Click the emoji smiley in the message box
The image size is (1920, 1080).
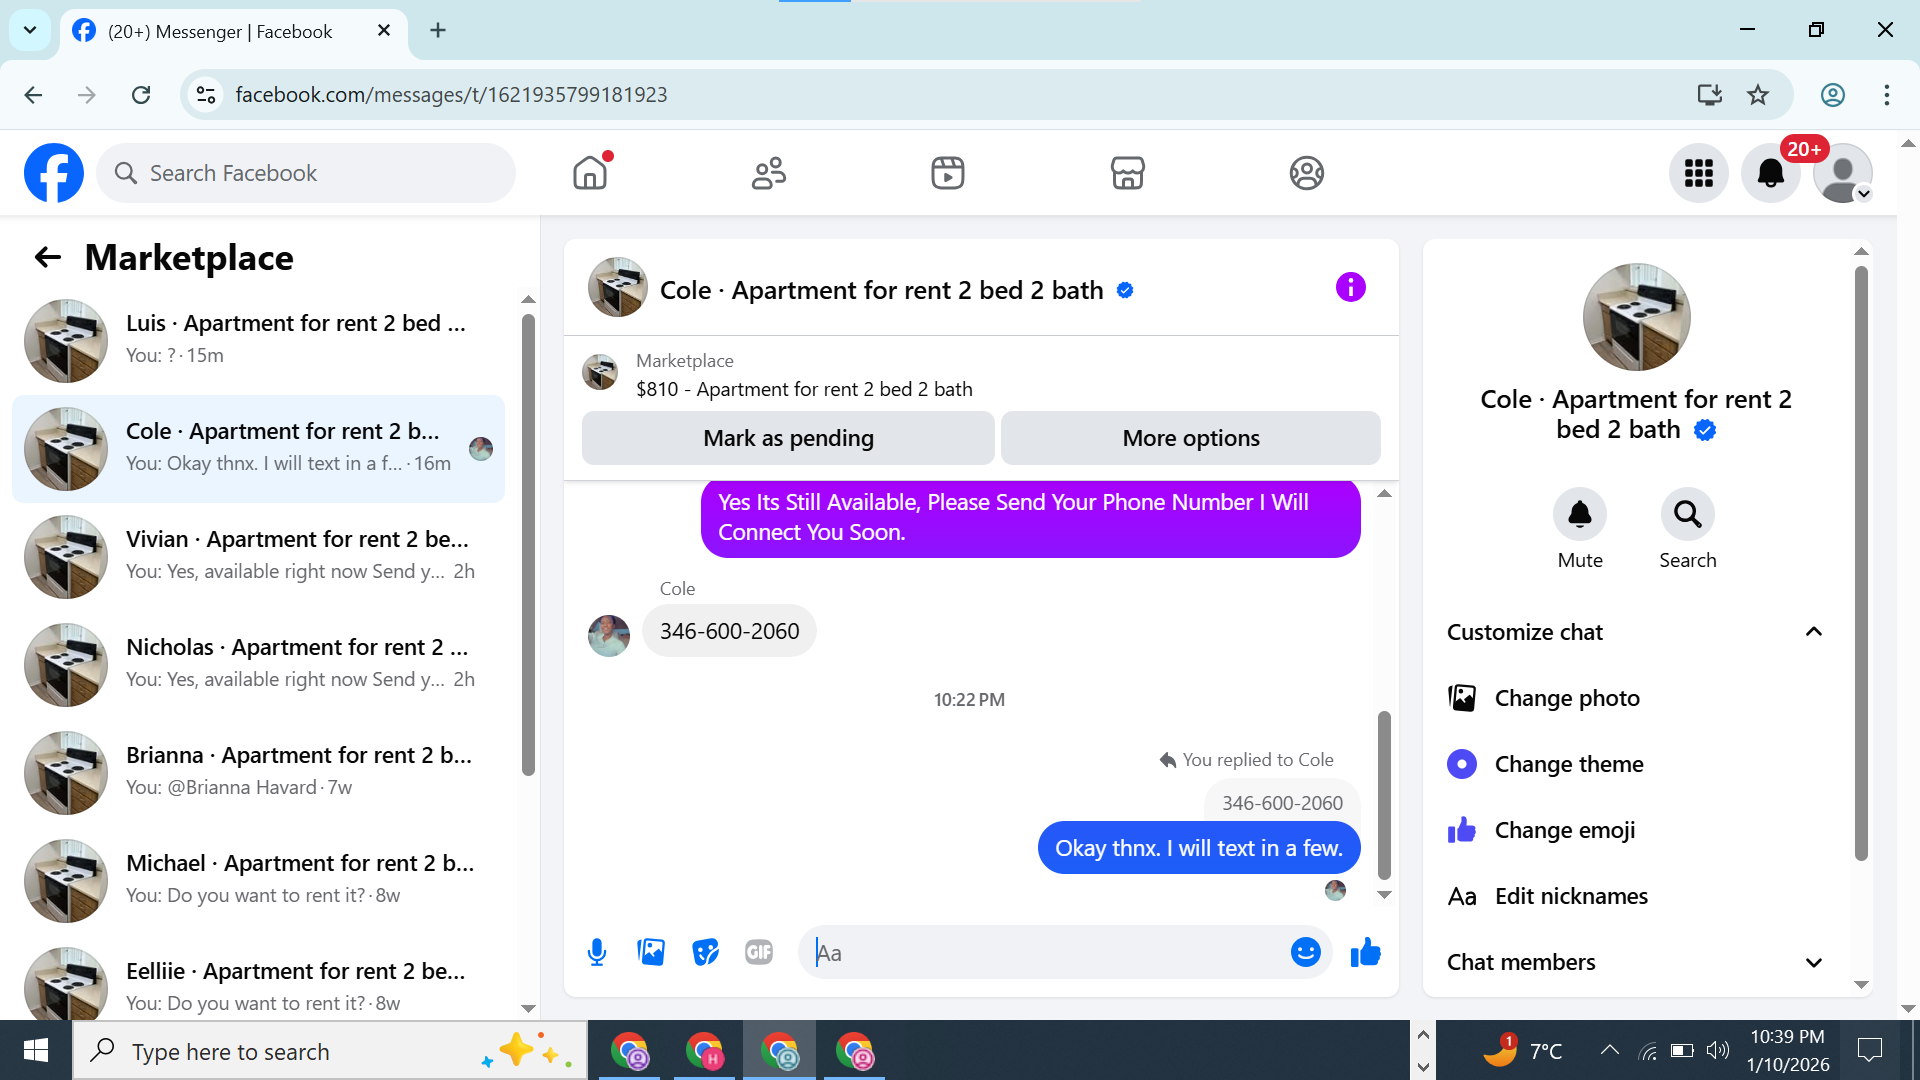(1305, 952)
